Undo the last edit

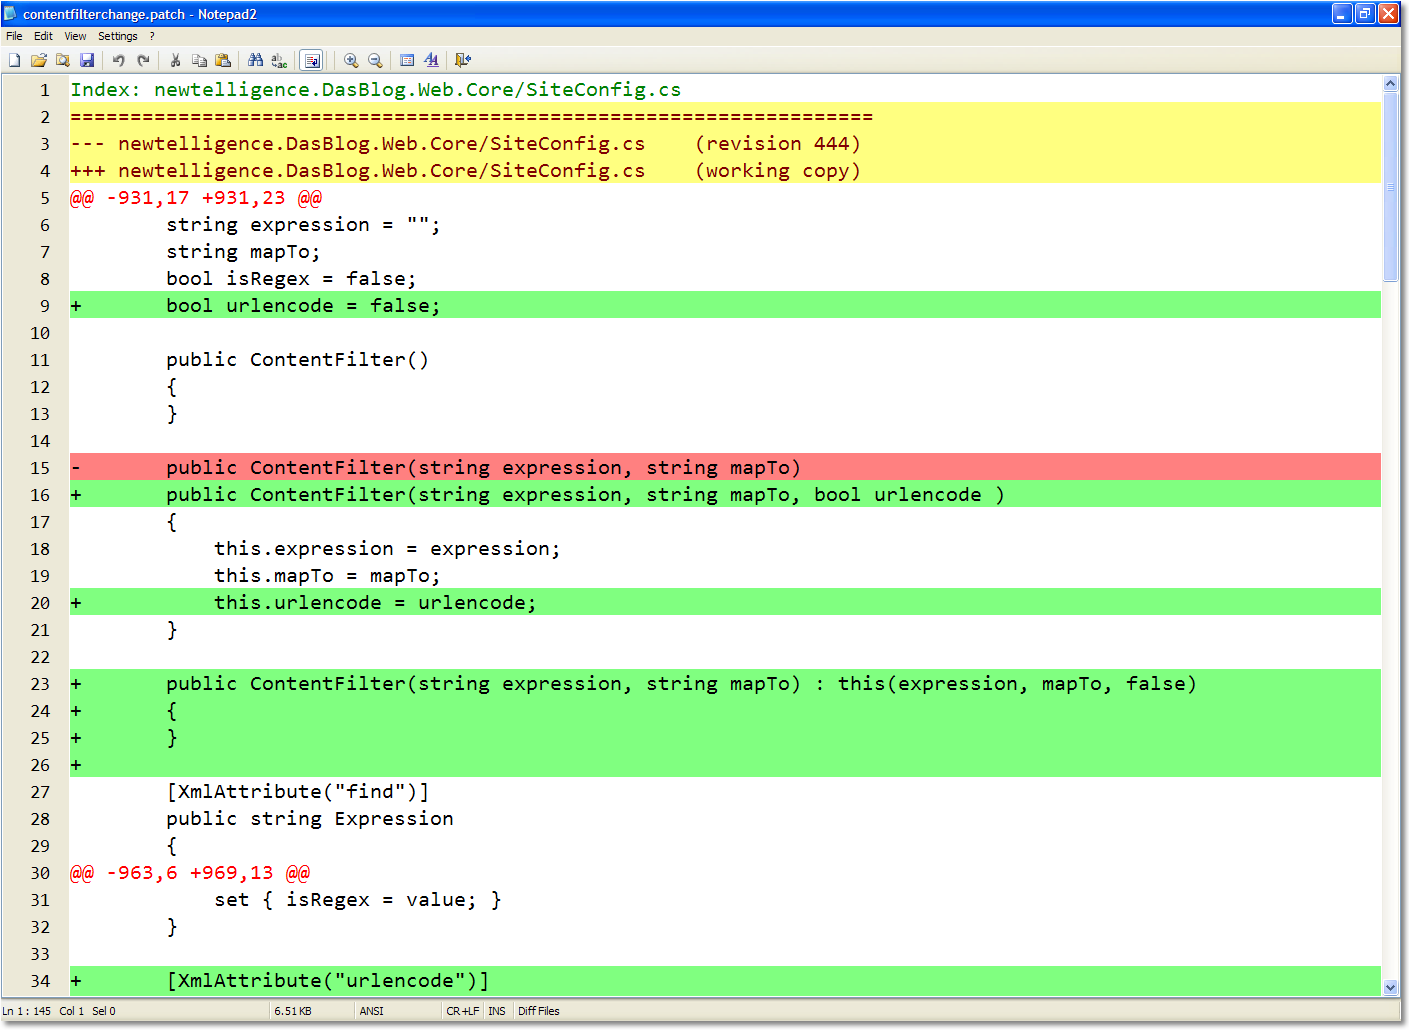pyautogui.click(x=119, y=60)
